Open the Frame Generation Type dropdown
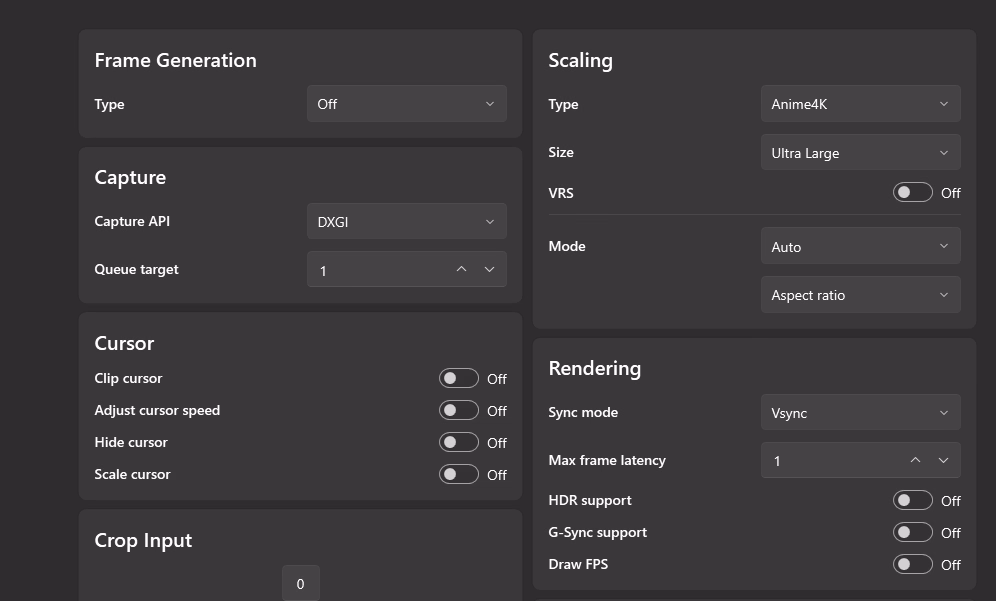 406,104
